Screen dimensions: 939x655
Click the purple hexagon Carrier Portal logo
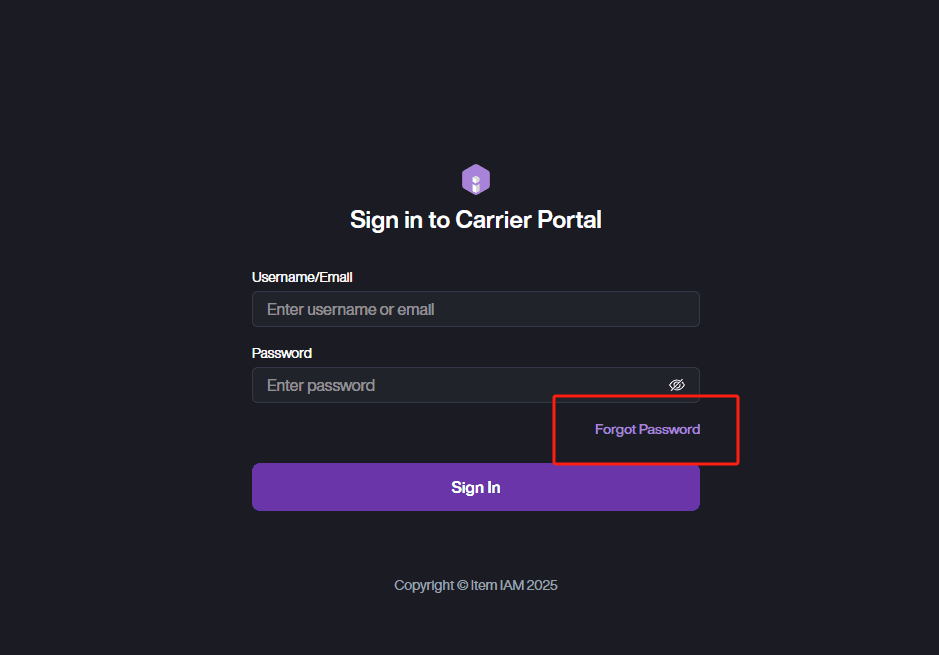tap(476, 180)
